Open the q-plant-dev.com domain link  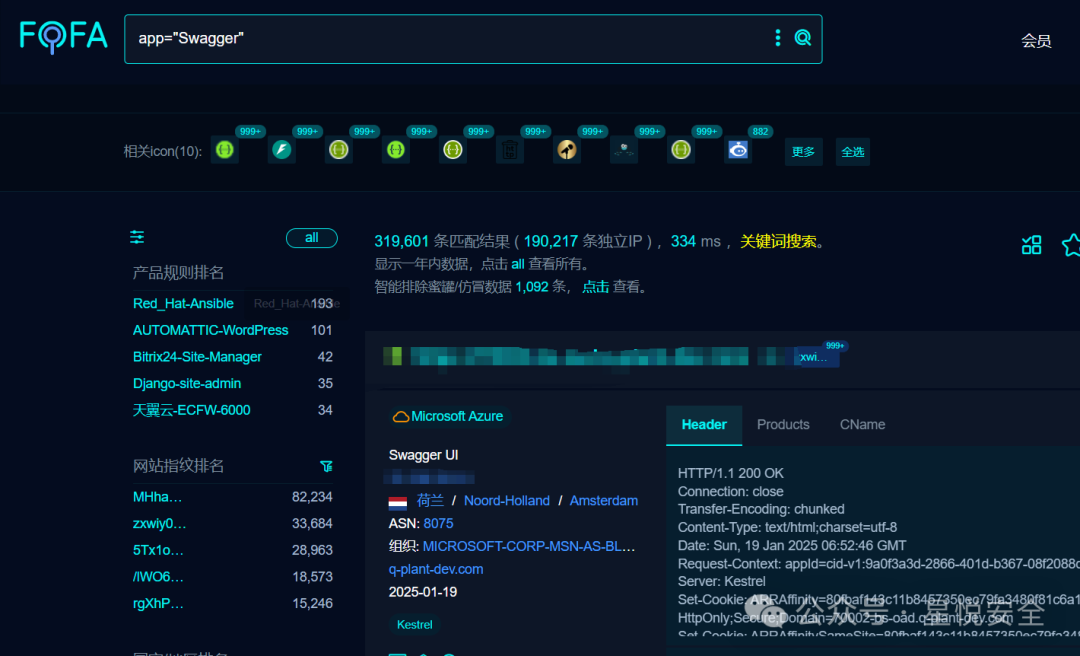(436, 569)
